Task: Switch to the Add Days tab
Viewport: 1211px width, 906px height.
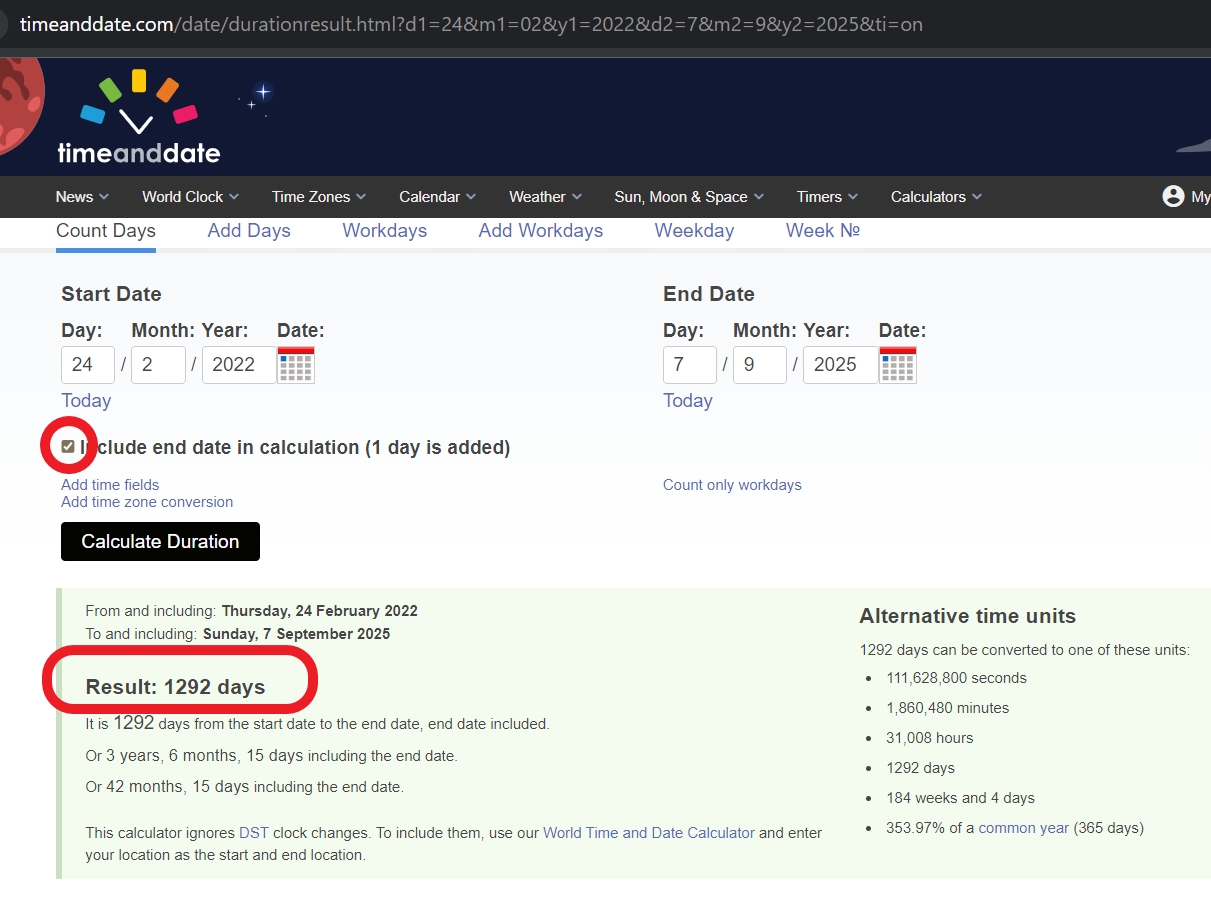Action: tap(249, 231)
